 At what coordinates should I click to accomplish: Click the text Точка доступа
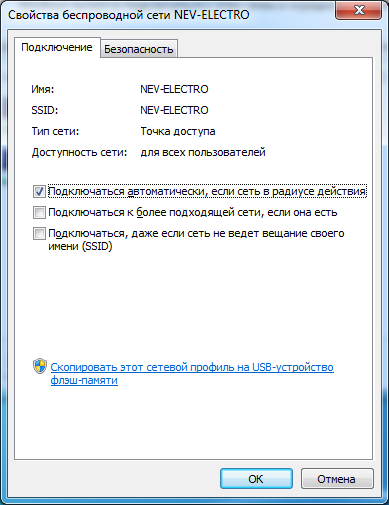click(178, 131)
